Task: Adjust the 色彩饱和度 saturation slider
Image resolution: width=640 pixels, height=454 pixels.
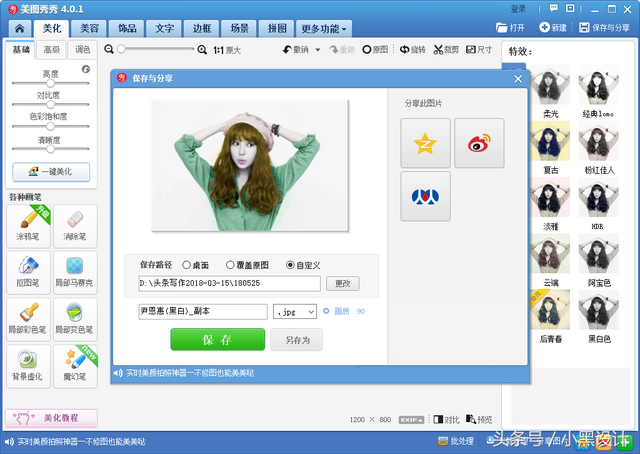Action: click(50, 126)
